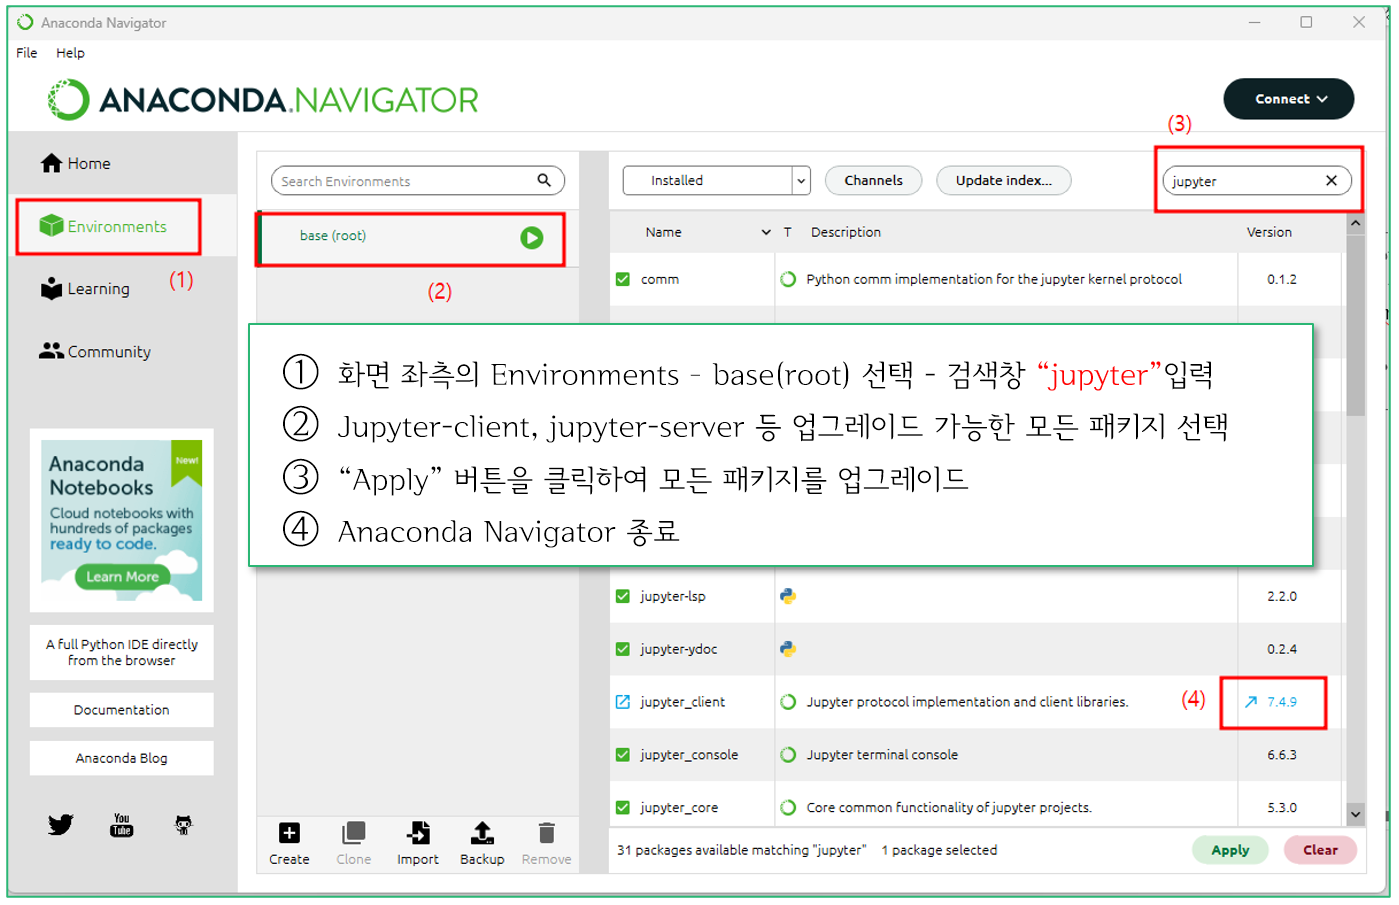Click the Environments cube icon

pyautogui.click(x=51, y=226)
